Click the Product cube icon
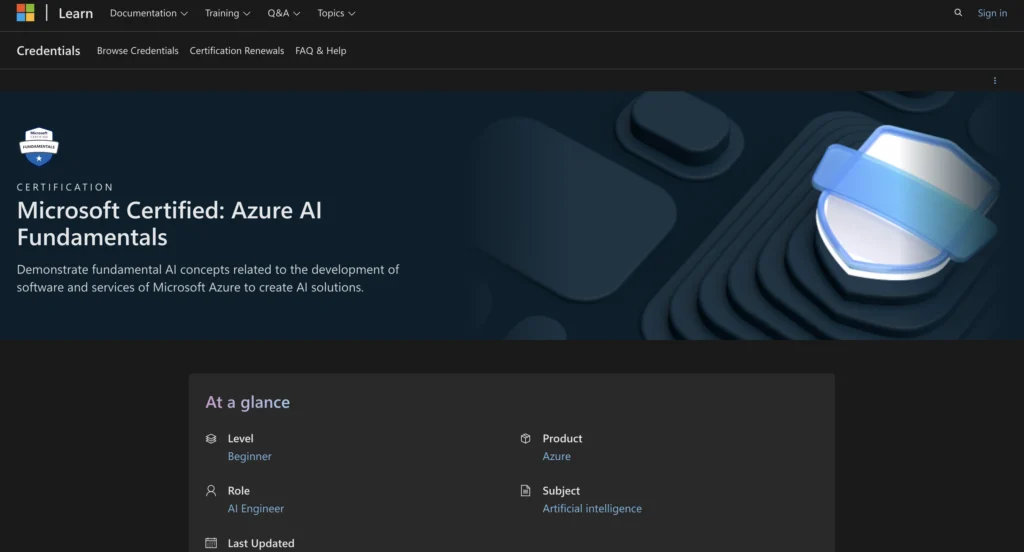This screenshot has width=1024, height=552. coord(526,438)
